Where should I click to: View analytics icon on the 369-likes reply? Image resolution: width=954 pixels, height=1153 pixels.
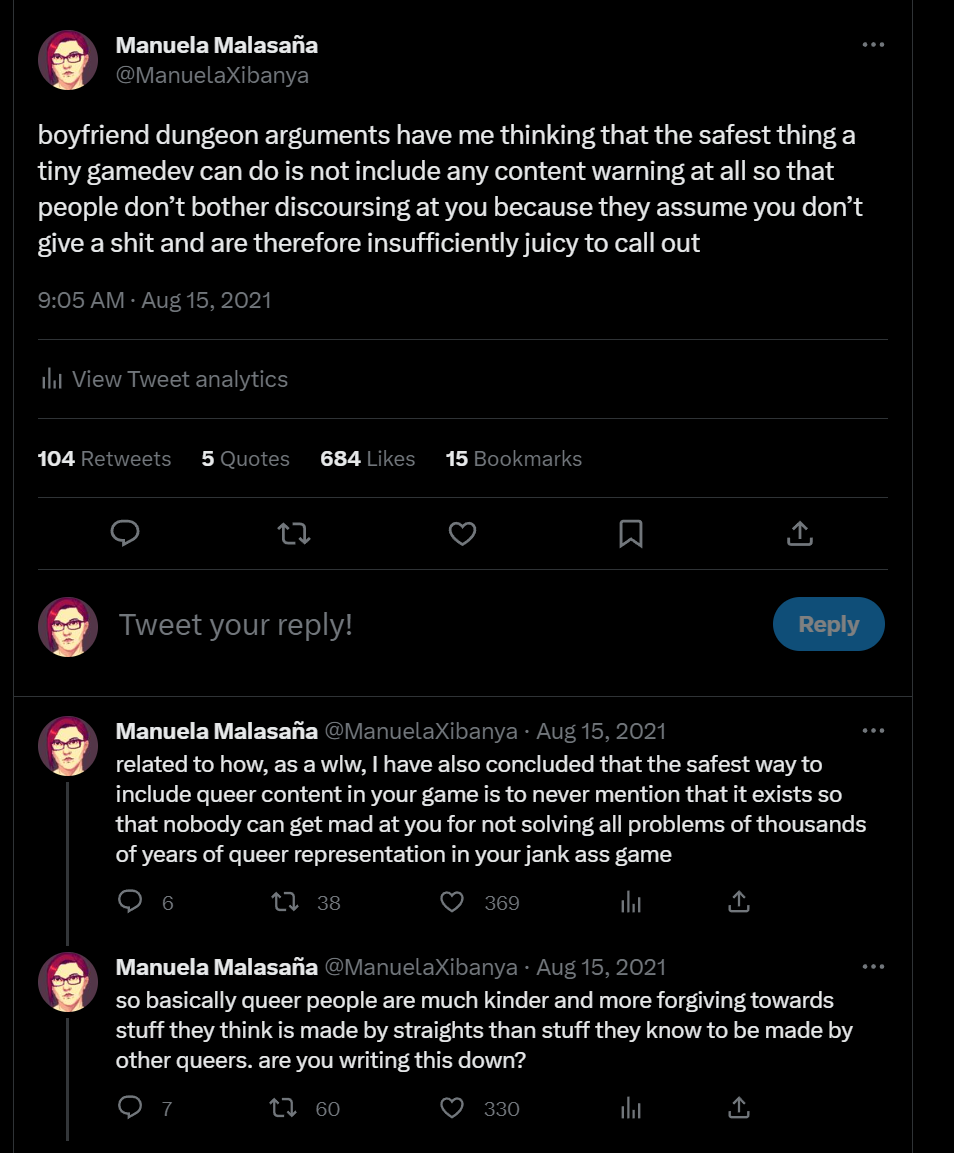pos(631,902)
